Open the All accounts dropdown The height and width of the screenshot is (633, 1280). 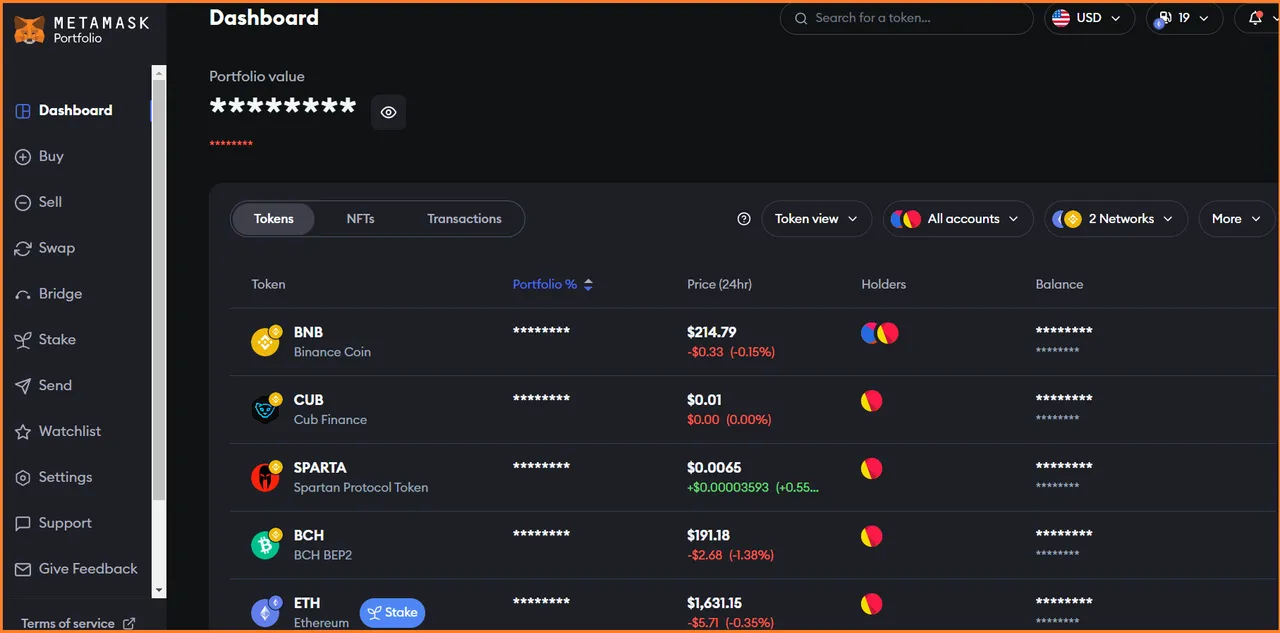958,219
